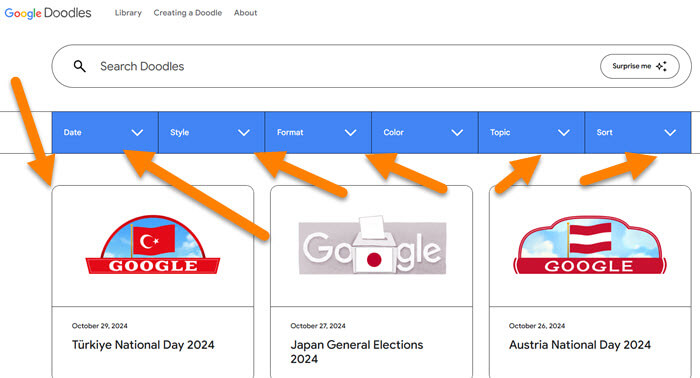Click the search magnifier icon

coord(79,66)
